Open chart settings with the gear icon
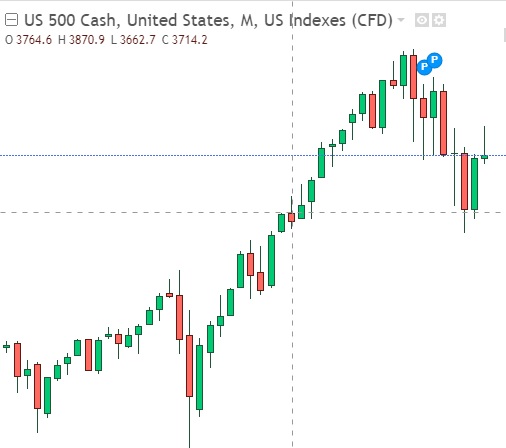506x448 pixels. (439, 20)
